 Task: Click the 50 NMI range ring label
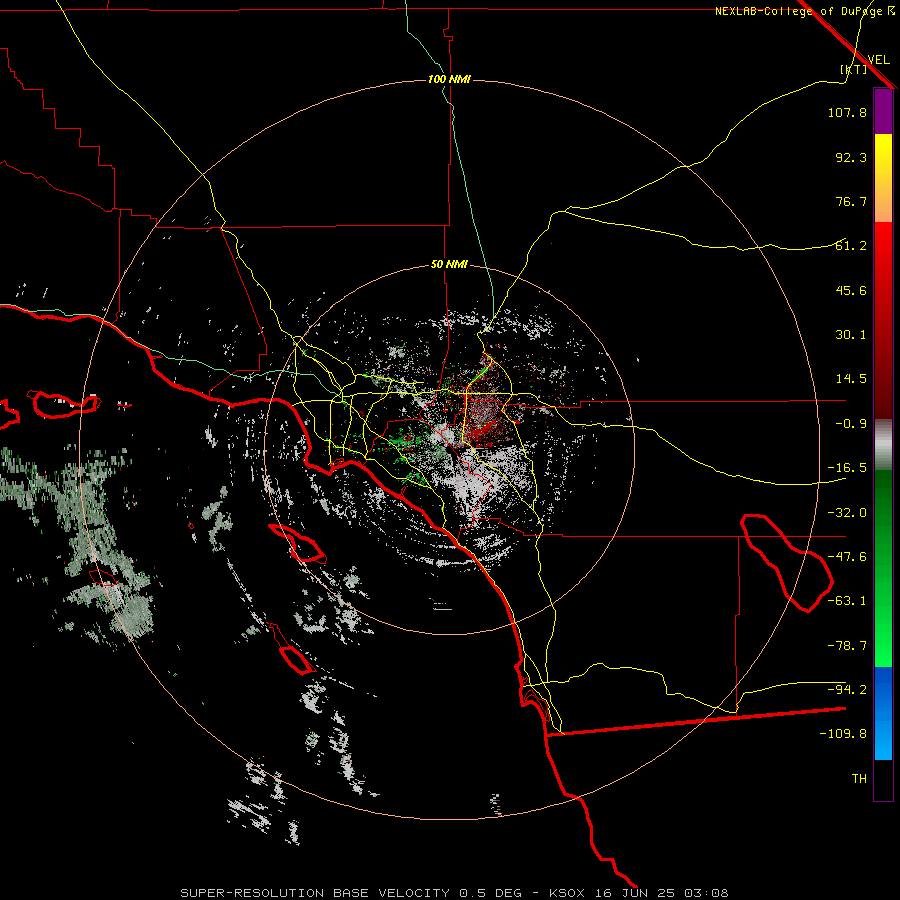tap(449, 265)
